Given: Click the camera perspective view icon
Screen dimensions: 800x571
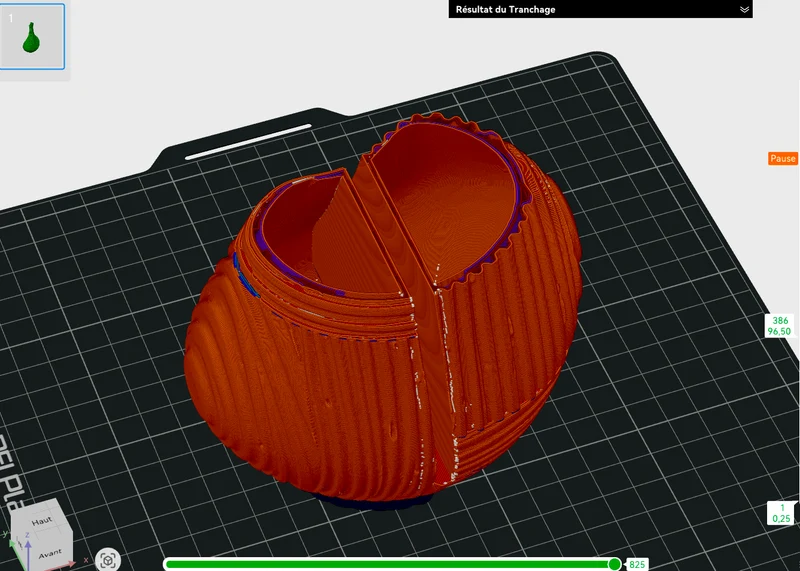Looking at the screenshot, I should coord(108,560).
